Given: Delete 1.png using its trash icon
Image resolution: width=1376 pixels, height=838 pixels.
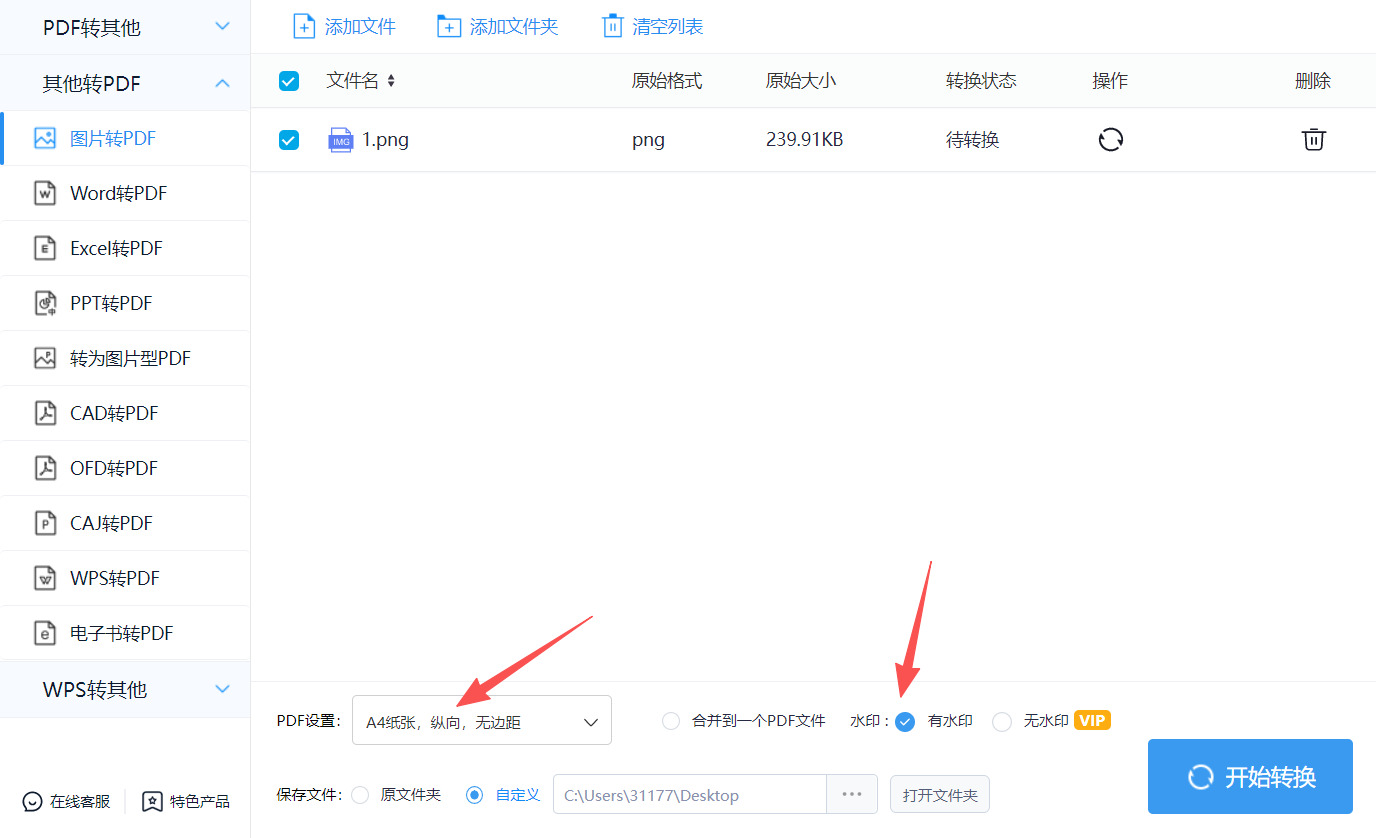Looking at the screenshot, I should point(1313,140).
